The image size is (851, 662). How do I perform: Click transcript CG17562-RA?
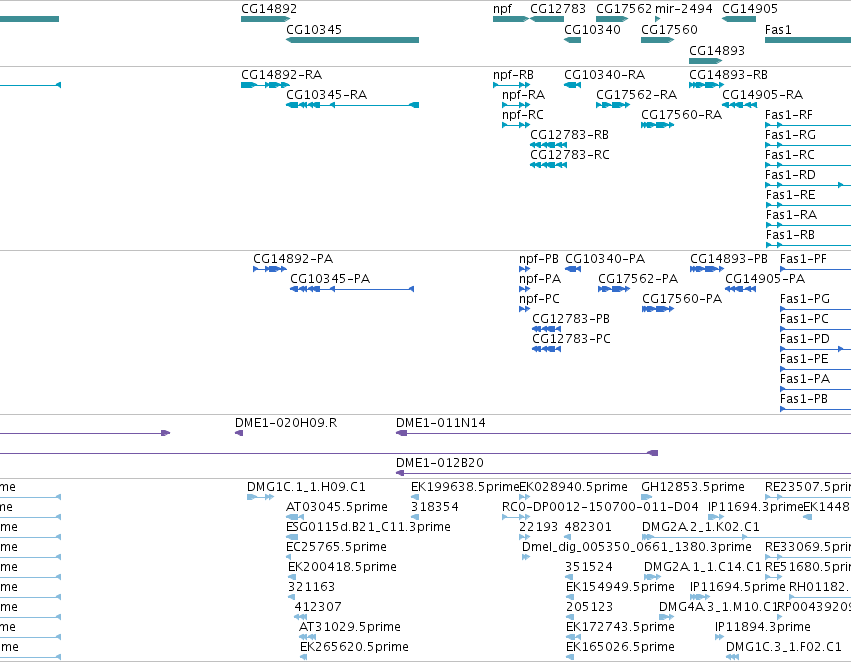pos(636,95)
